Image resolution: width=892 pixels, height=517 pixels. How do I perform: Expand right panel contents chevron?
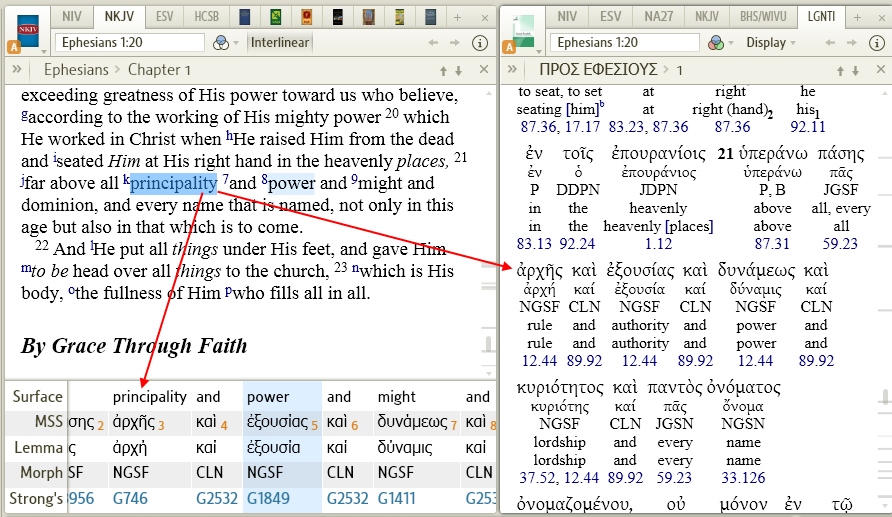(513, 69)
